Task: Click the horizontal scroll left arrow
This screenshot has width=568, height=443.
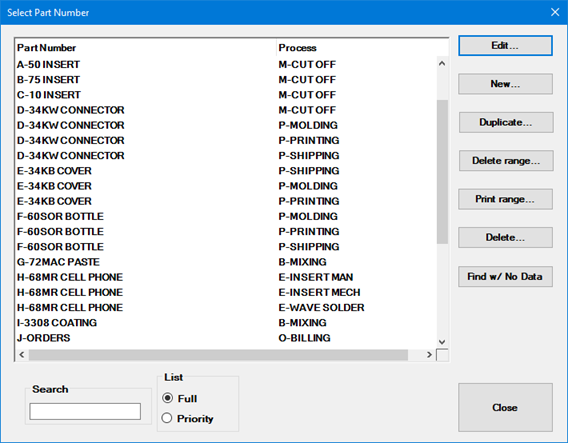Action: (22, 355)
